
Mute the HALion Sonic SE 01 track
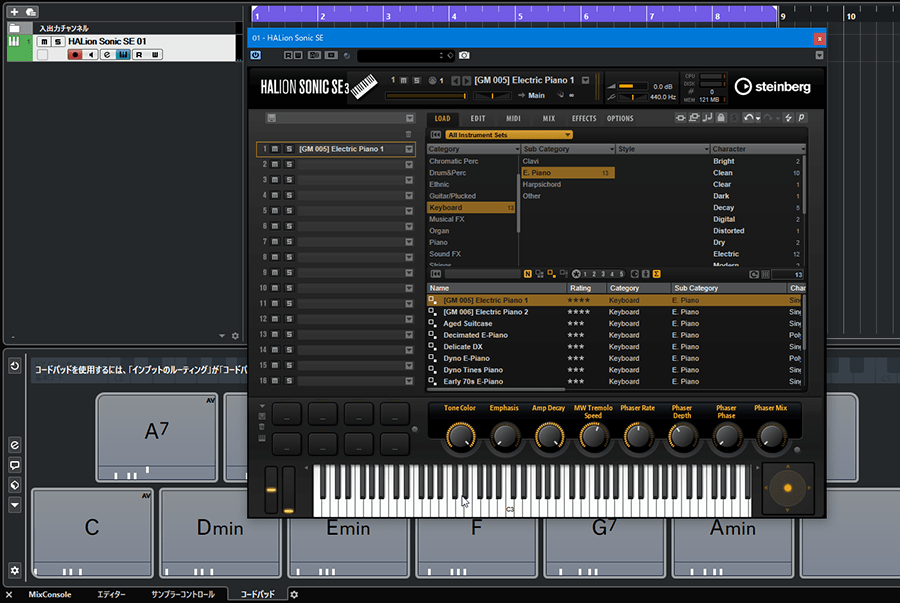tap(43, 42)
